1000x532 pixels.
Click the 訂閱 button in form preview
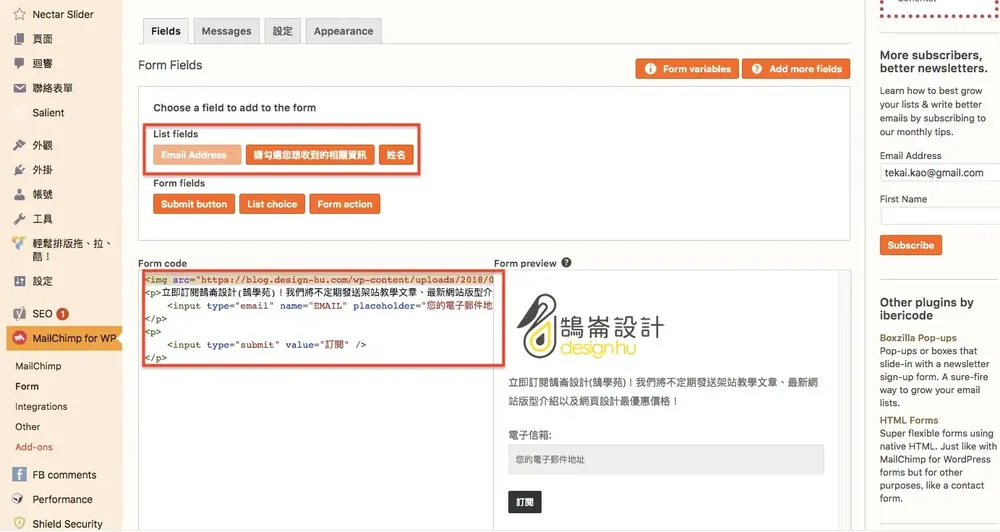[x=525, y=502]
